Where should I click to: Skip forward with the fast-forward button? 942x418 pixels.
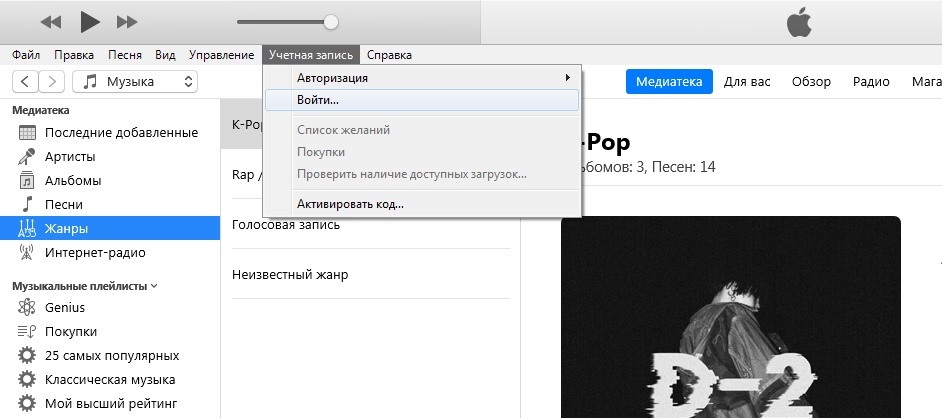(x=127, y=22)
